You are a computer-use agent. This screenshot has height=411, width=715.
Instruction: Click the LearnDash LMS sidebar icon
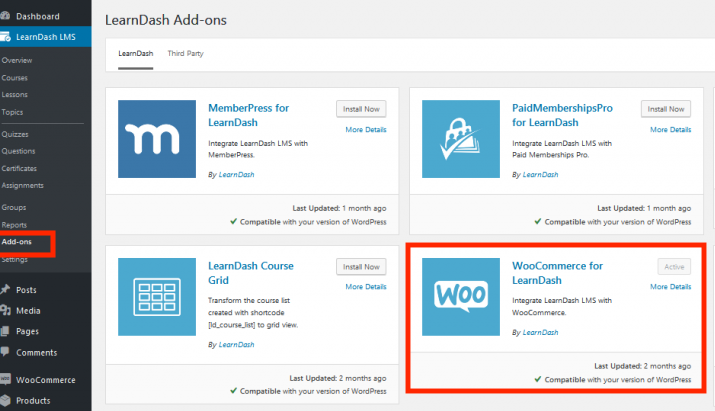[x=5, y=36]
